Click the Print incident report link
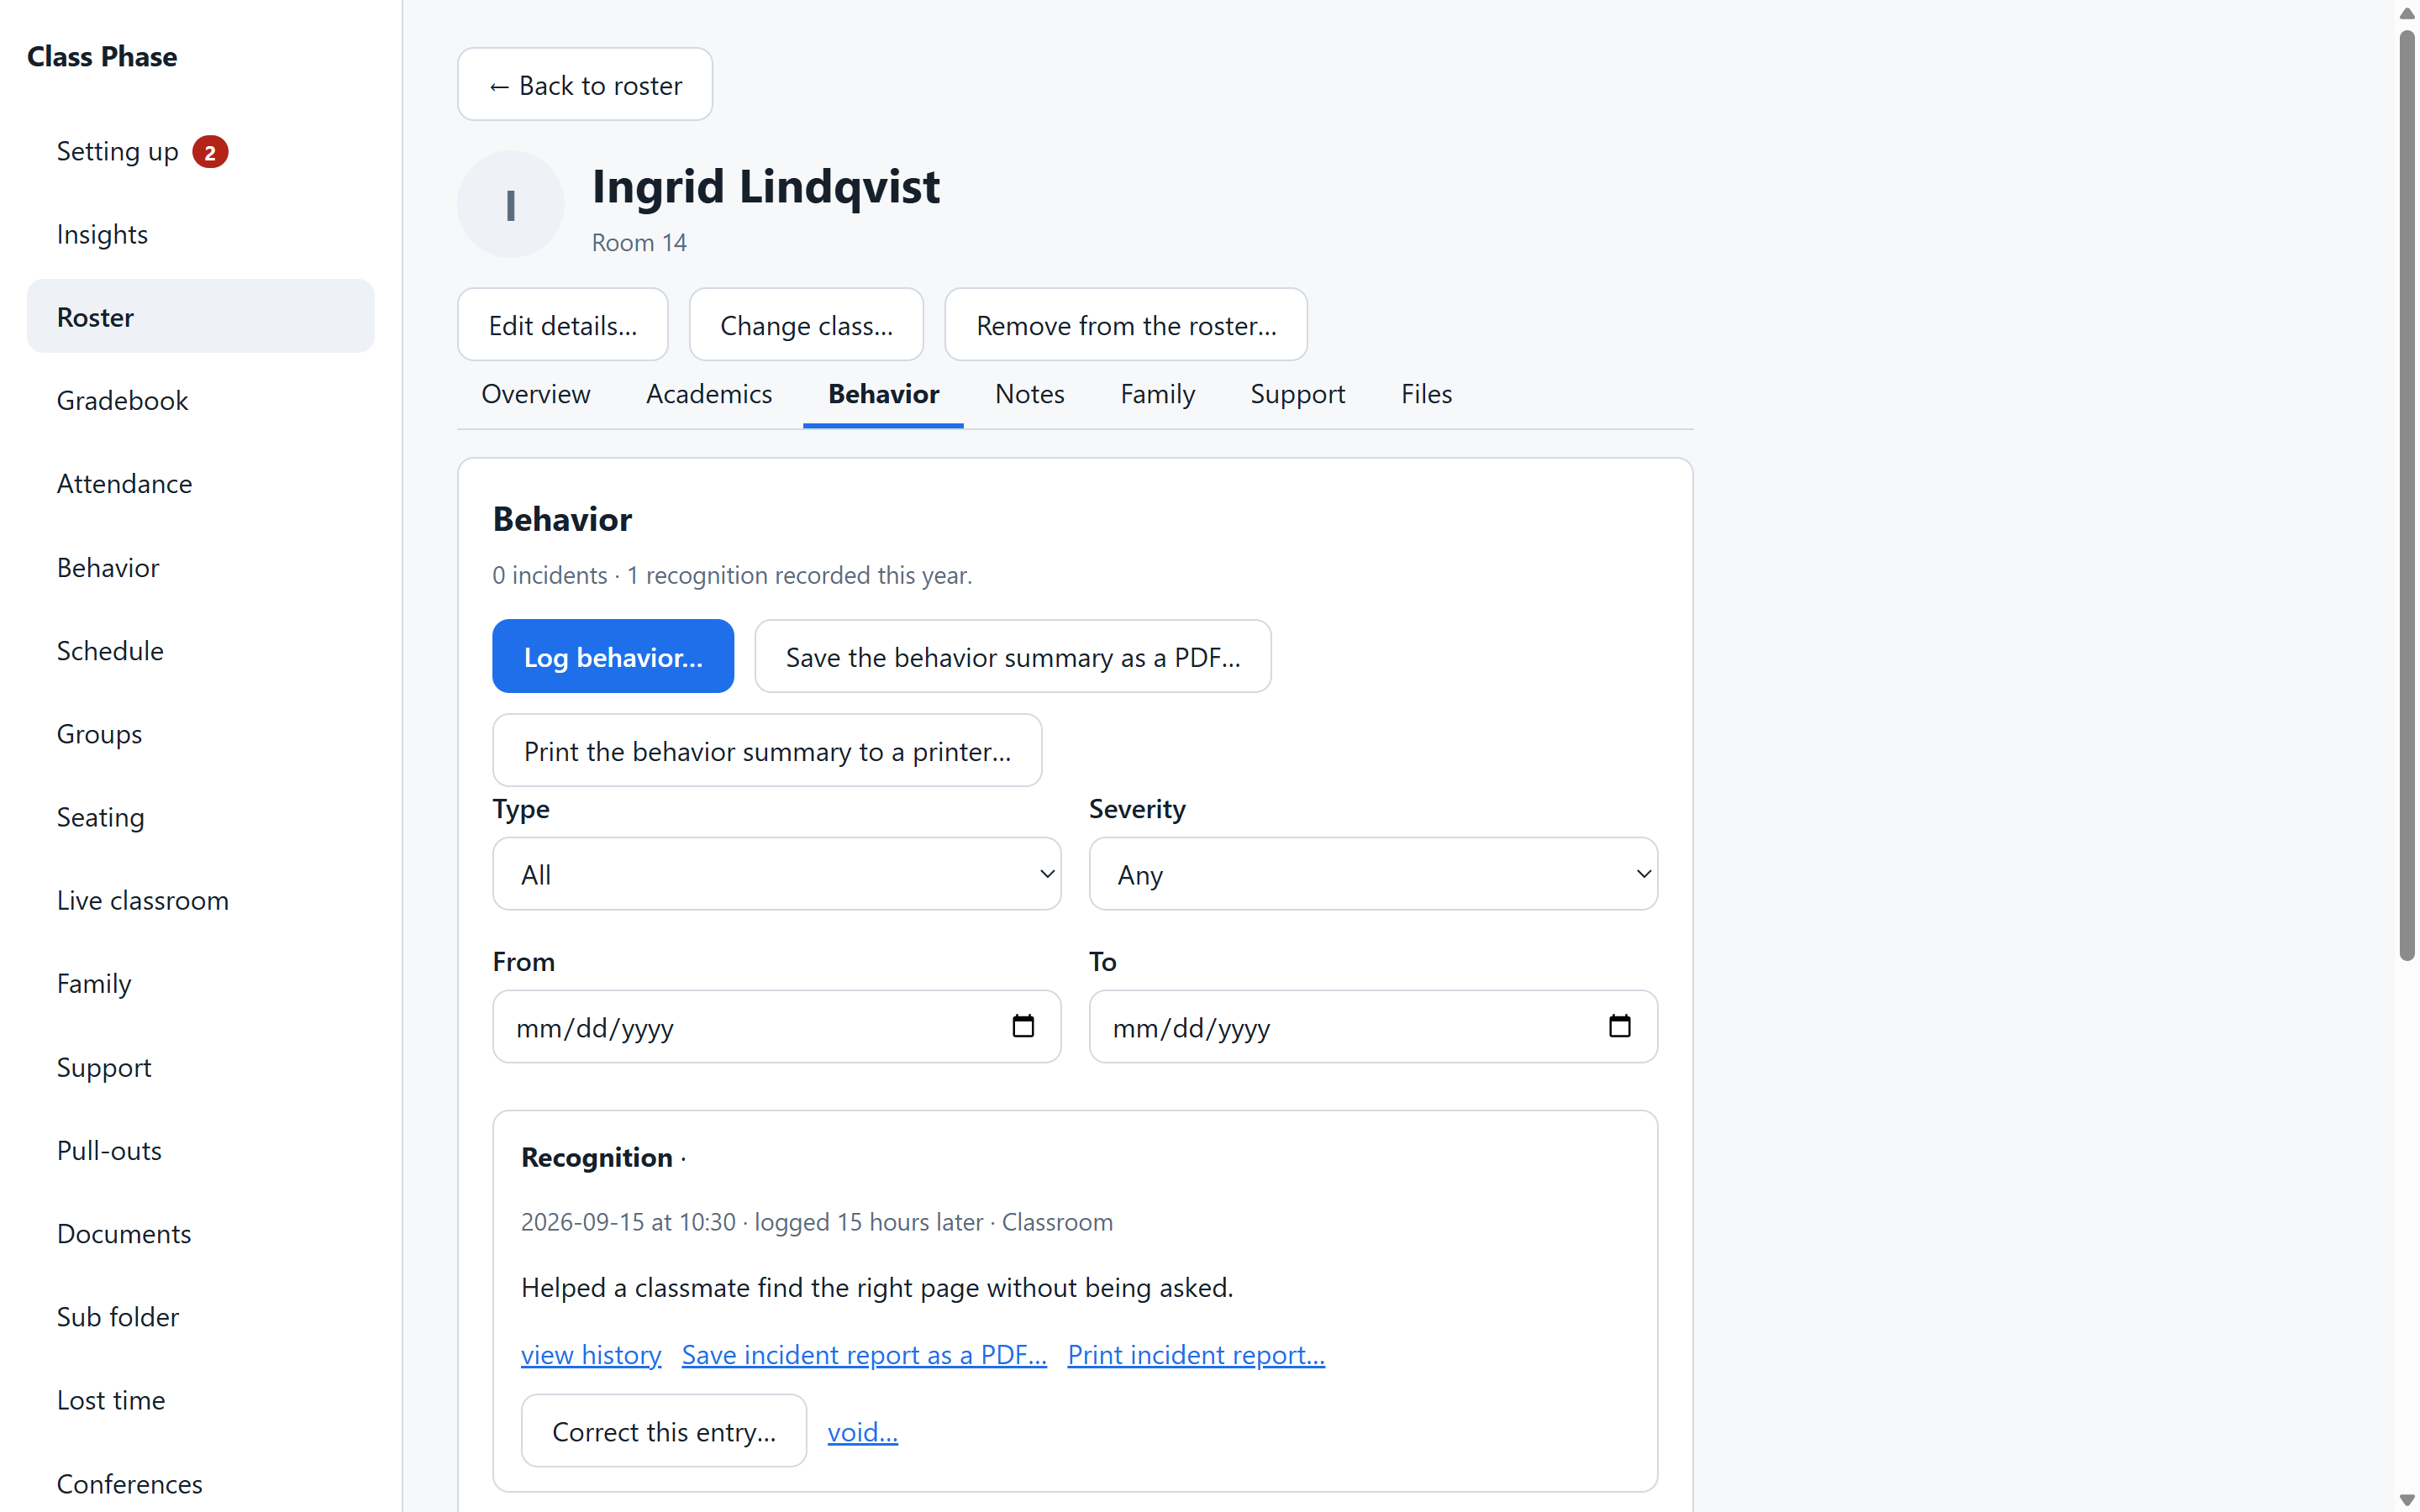The width and height of the screenshot is (2420, 1512). (1196, 1355)
